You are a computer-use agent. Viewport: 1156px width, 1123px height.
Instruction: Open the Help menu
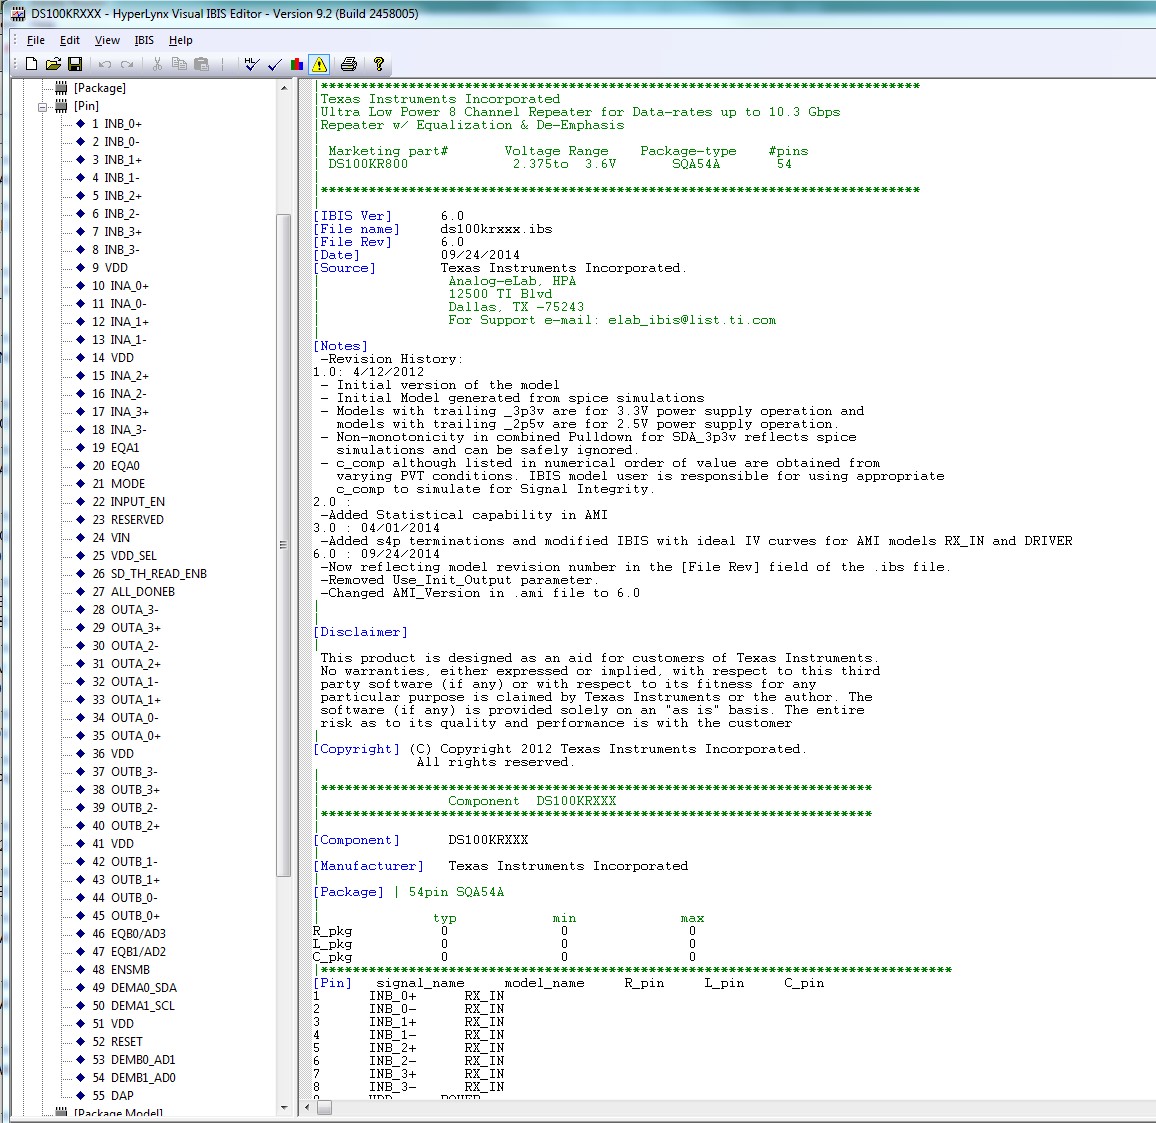pos(181,41)
